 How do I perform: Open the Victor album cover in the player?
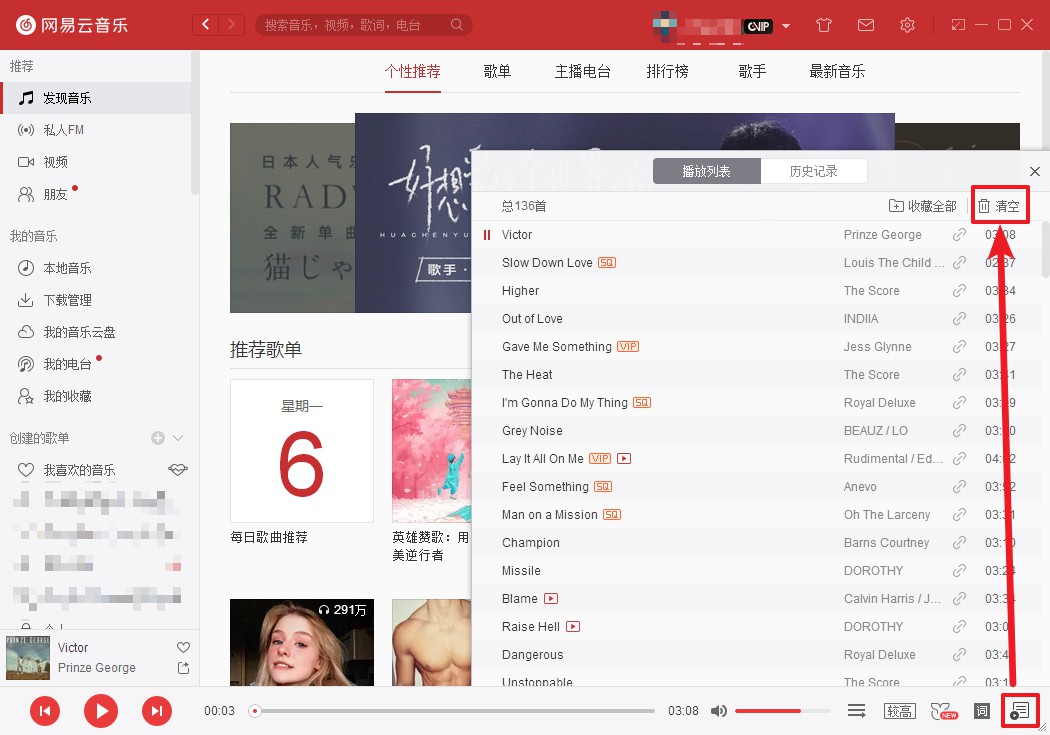click(x=28, y=657)
